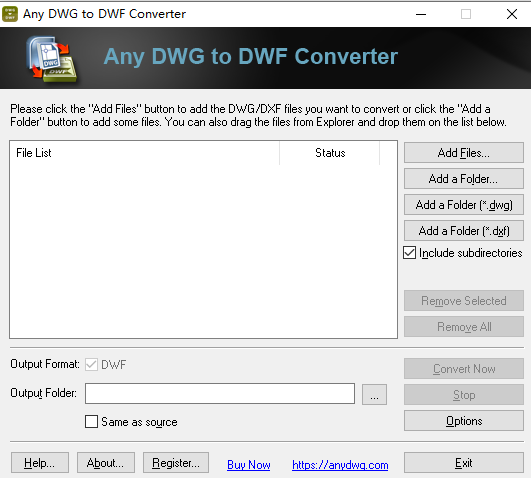Open the Add Files dialog
Image resolution: width=531 pixels, height=478 pixels.
pos(464,153)
